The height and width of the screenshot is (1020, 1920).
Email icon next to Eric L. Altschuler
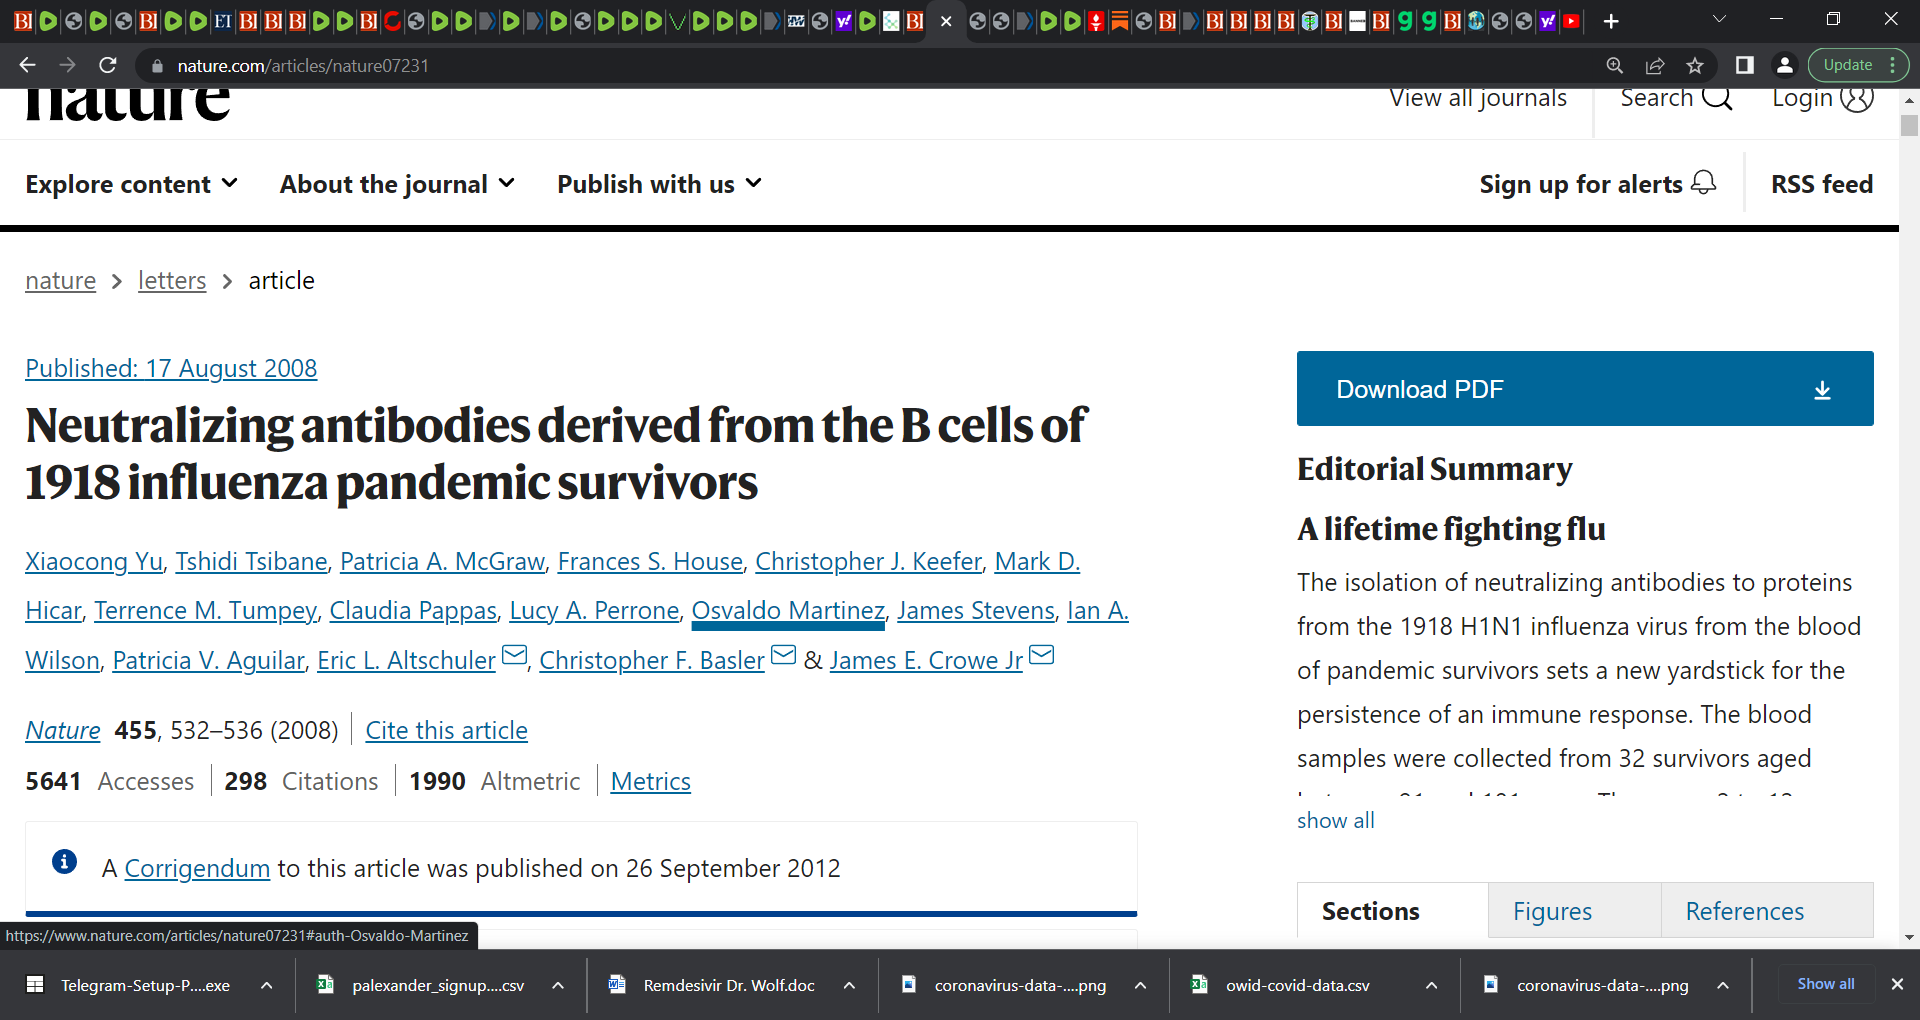pos(514,655)
